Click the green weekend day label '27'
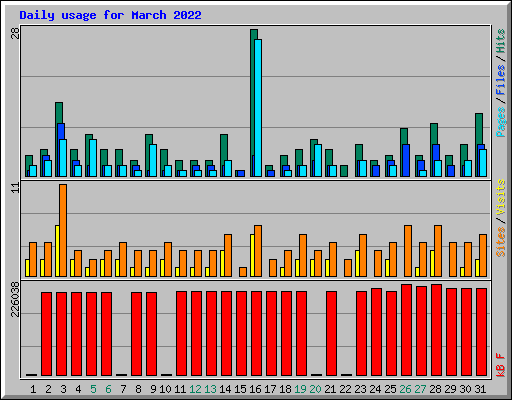The image size is (512, 400). (x=420, y=389)
